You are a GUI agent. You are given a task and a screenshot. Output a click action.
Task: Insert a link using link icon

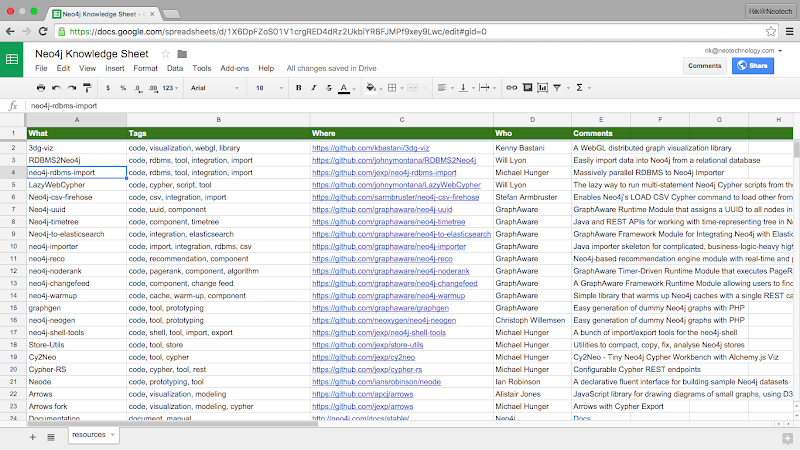click(511, 88)
